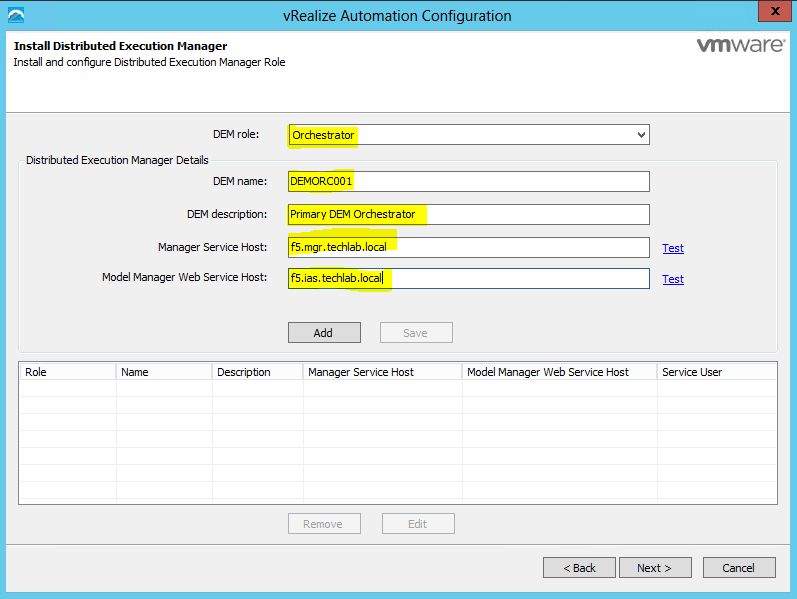Sort by Manager Service Host column header
The image size is (797, 599).
(x=382, y=372)
